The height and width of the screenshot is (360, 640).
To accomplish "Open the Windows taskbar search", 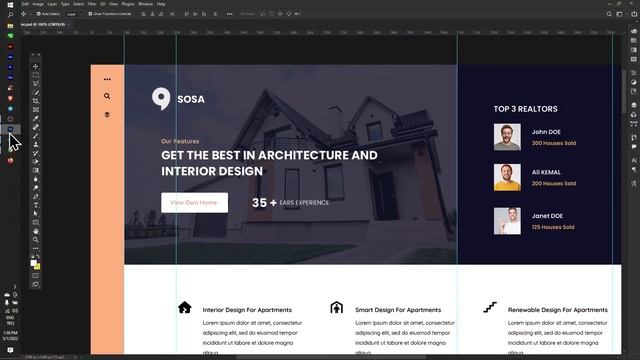I will 10,15.
